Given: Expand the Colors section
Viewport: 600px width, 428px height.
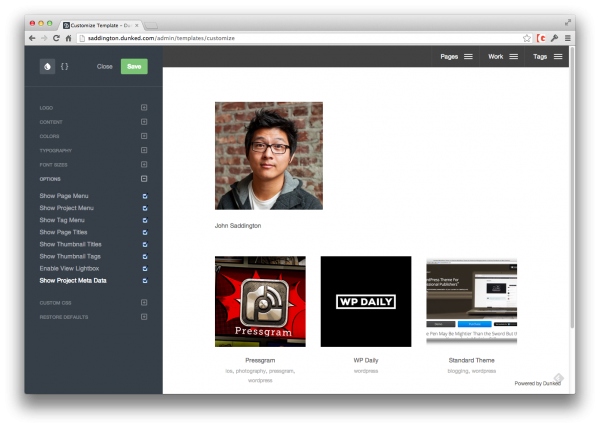Looking at the screenshot, I should [x=144, y=136].
